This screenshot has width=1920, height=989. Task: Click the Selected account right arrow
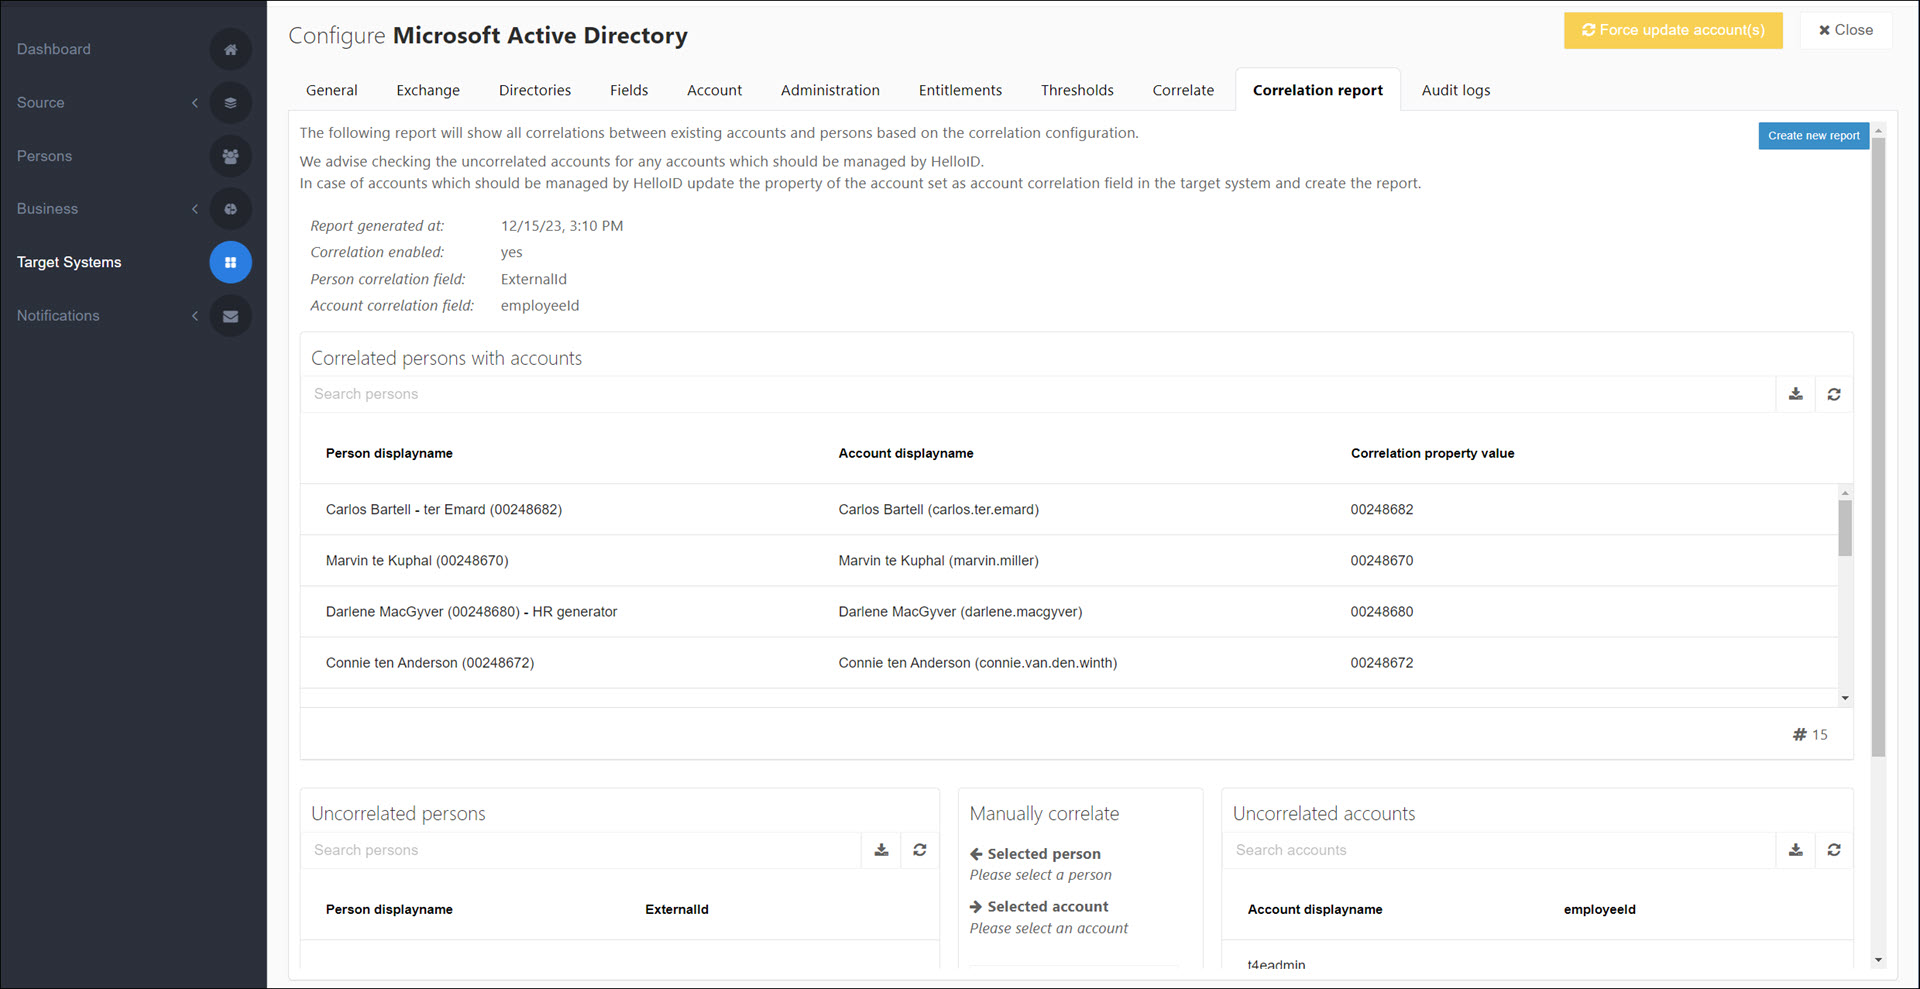tap(976, 907)
